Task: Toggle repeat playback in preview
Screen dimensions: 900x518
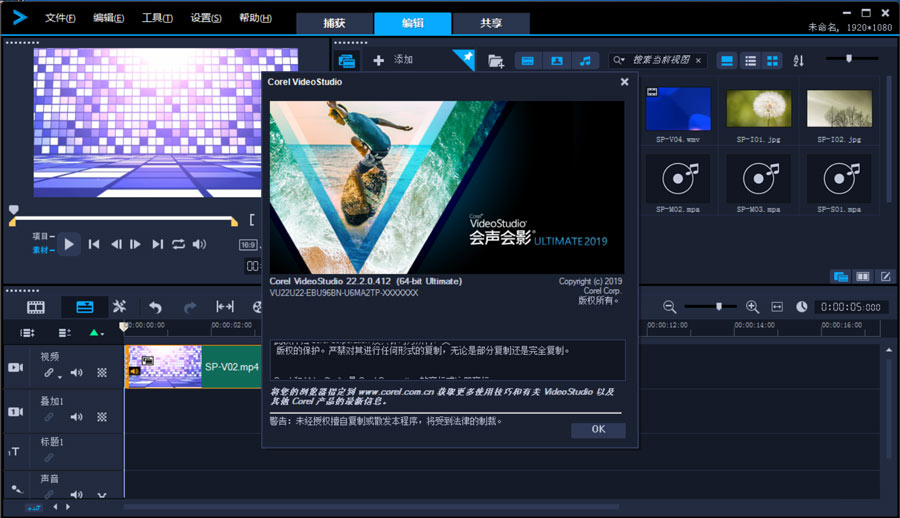Action: click(x=178, y=244)
